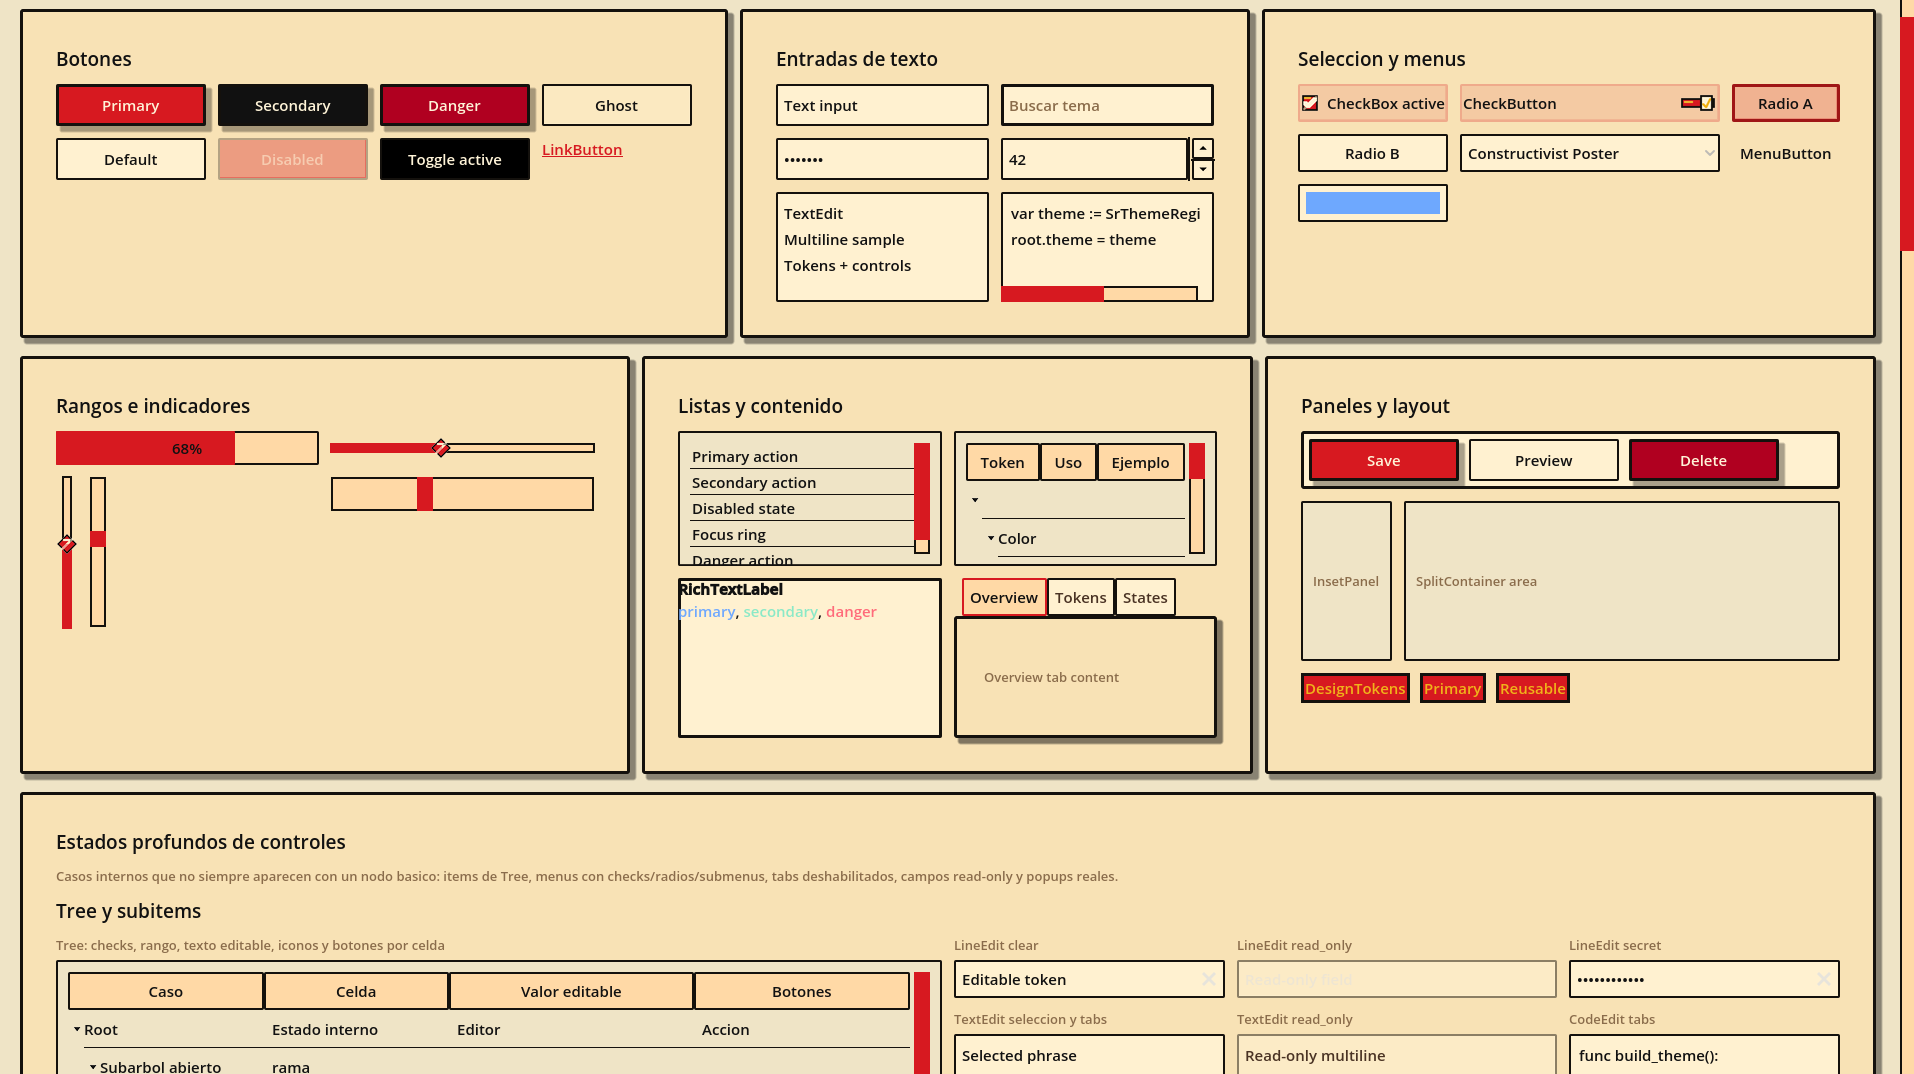The height and width of the screenshot is (1074, 1914).
Task: Click the Save button in Paneles y layout
Action: click(1383, 460)
